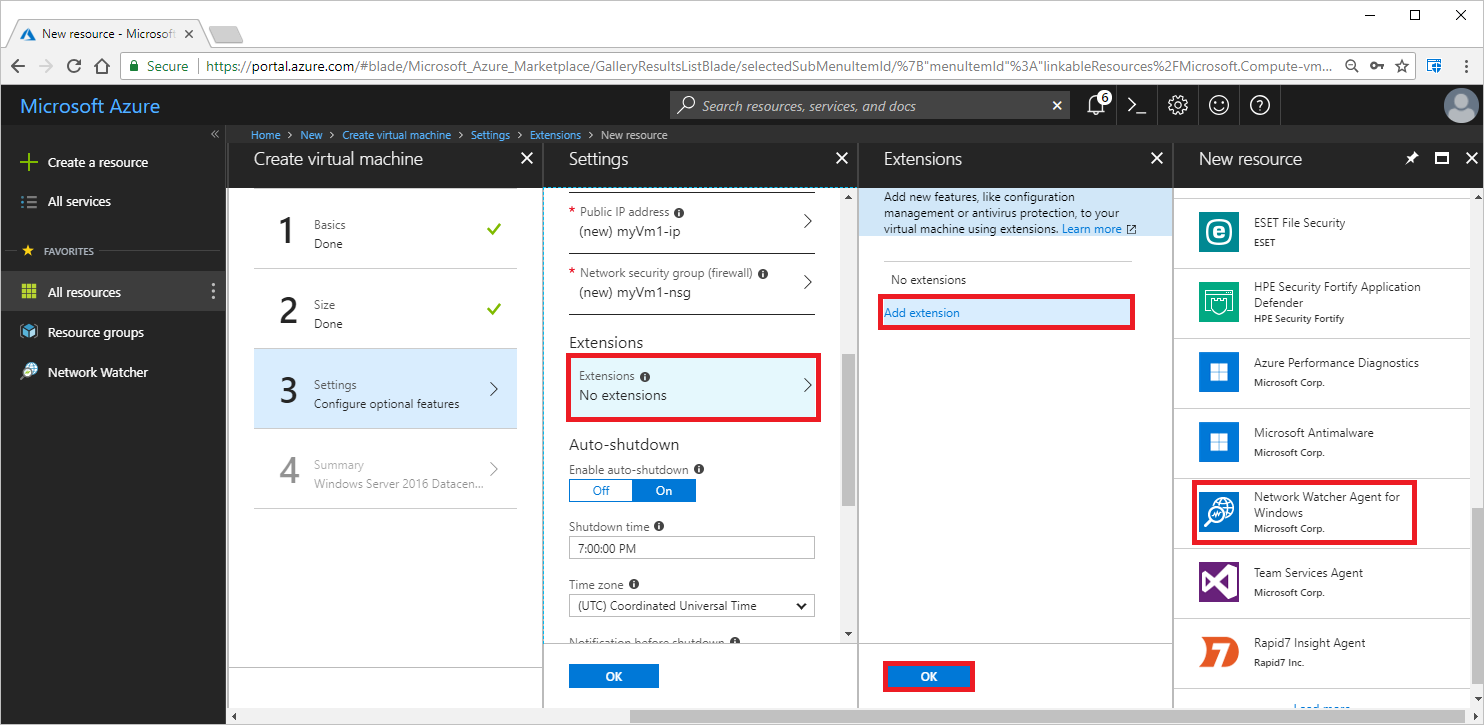Close the Create virtual machine blade
Viewport: 1484px width, 725px height.
coord(527,158)
